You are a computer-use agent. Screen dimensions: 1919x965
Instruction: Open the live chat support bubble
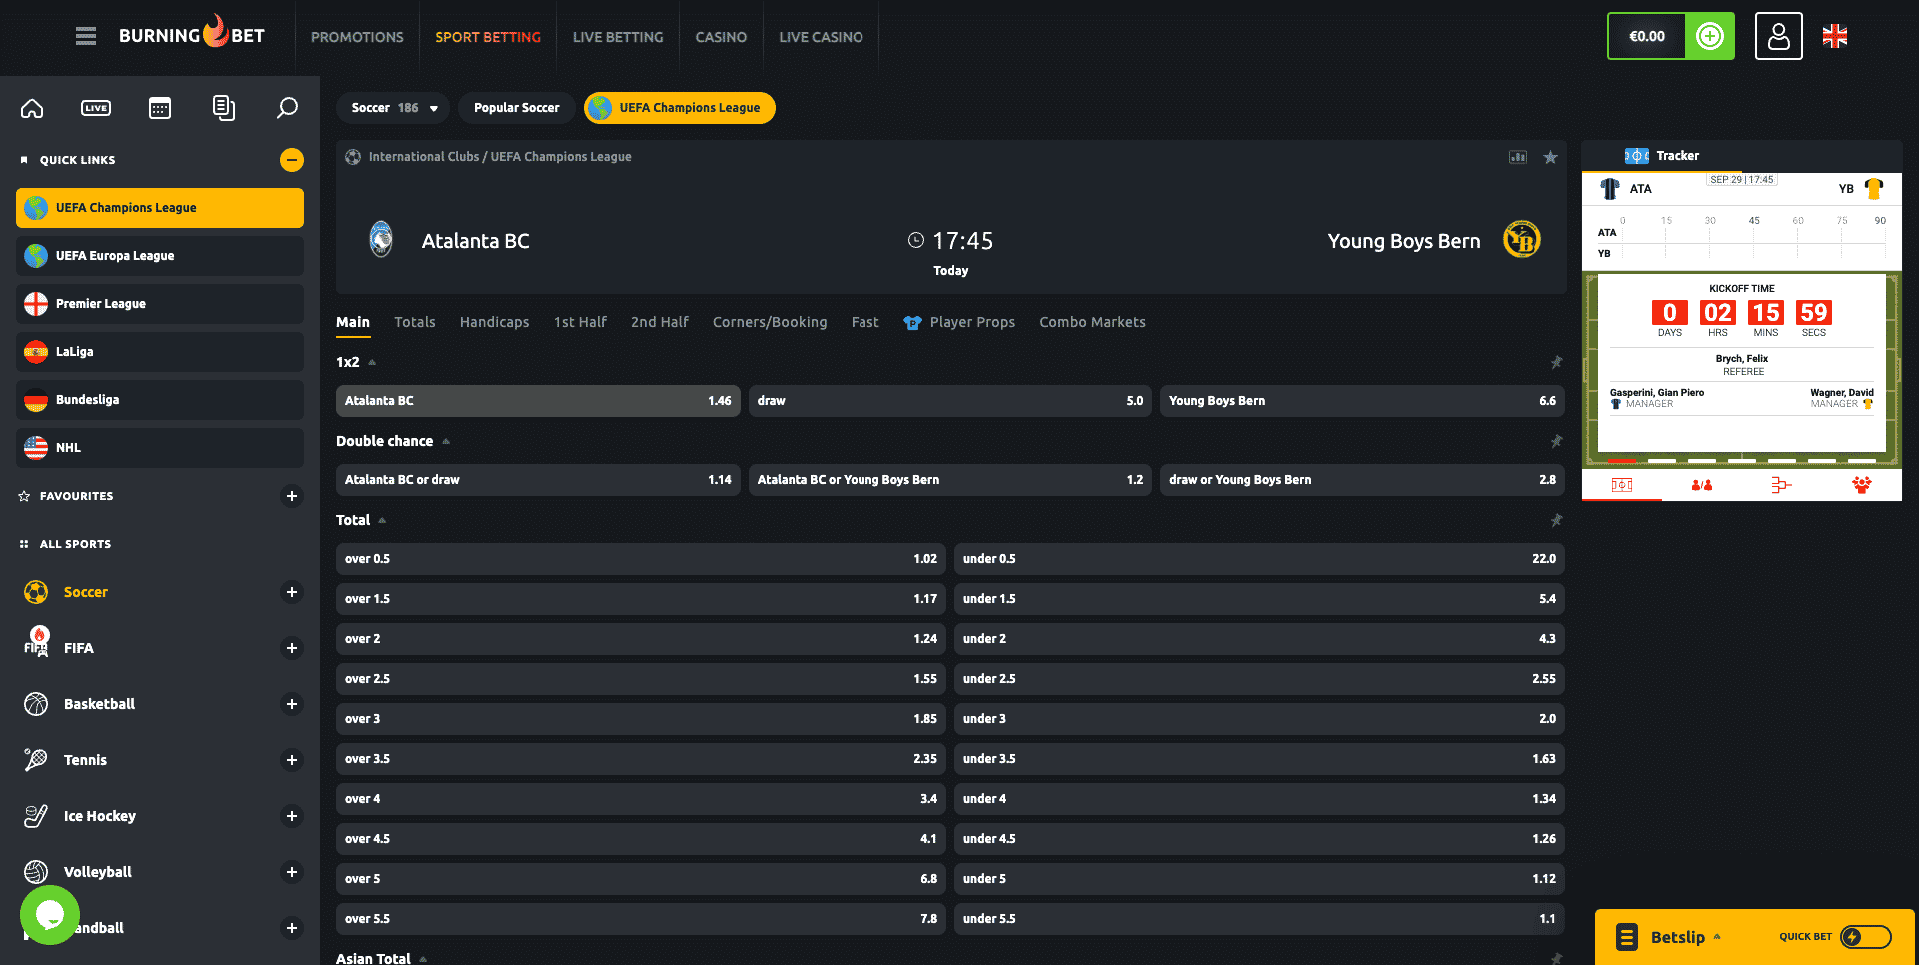(x=50, y=914)
